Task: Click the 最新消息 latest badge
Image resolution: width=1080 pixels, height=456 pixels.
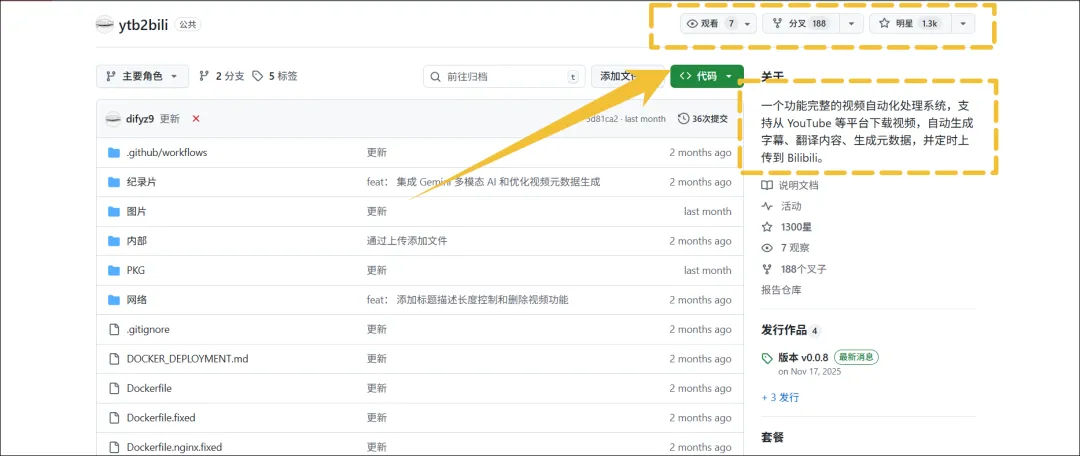Action: (x=857, y=357)
